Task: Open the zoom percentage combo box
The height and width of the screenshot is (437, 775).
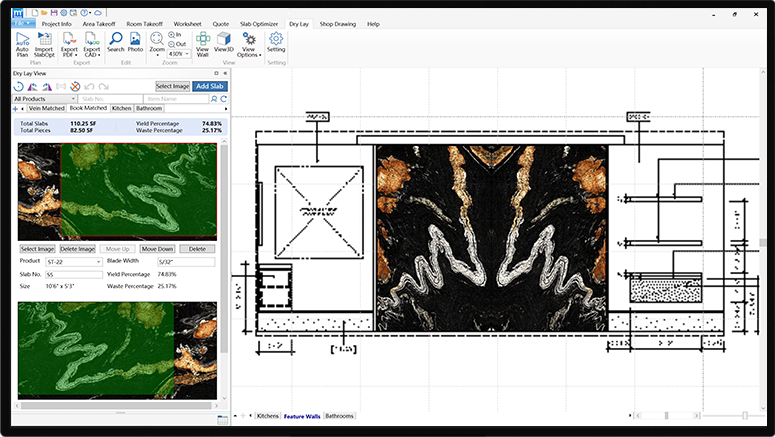Action: point(180,54)
